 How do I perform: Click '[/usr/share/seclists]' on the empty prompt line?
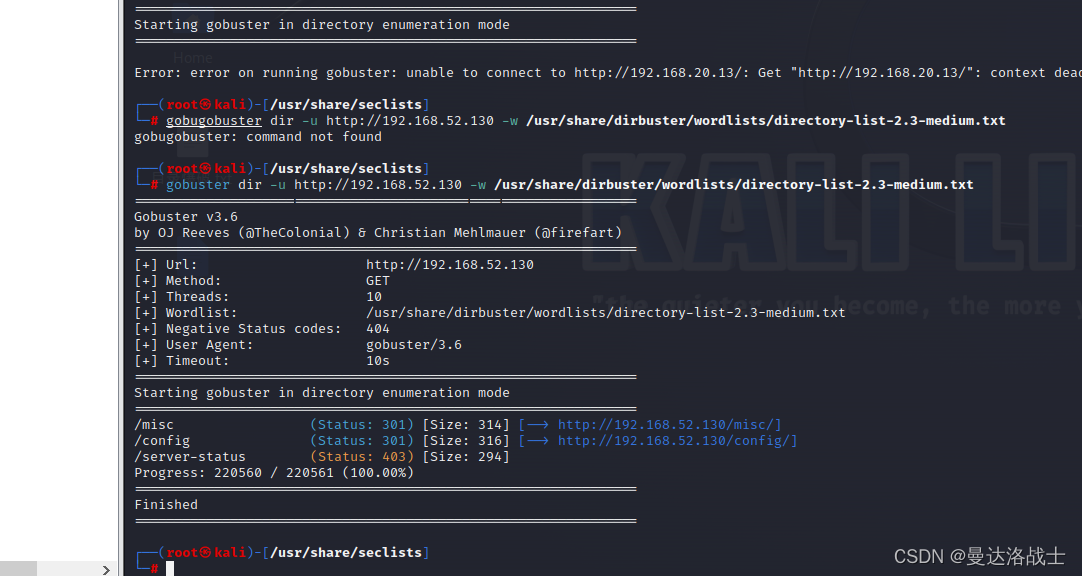[346, 553]
